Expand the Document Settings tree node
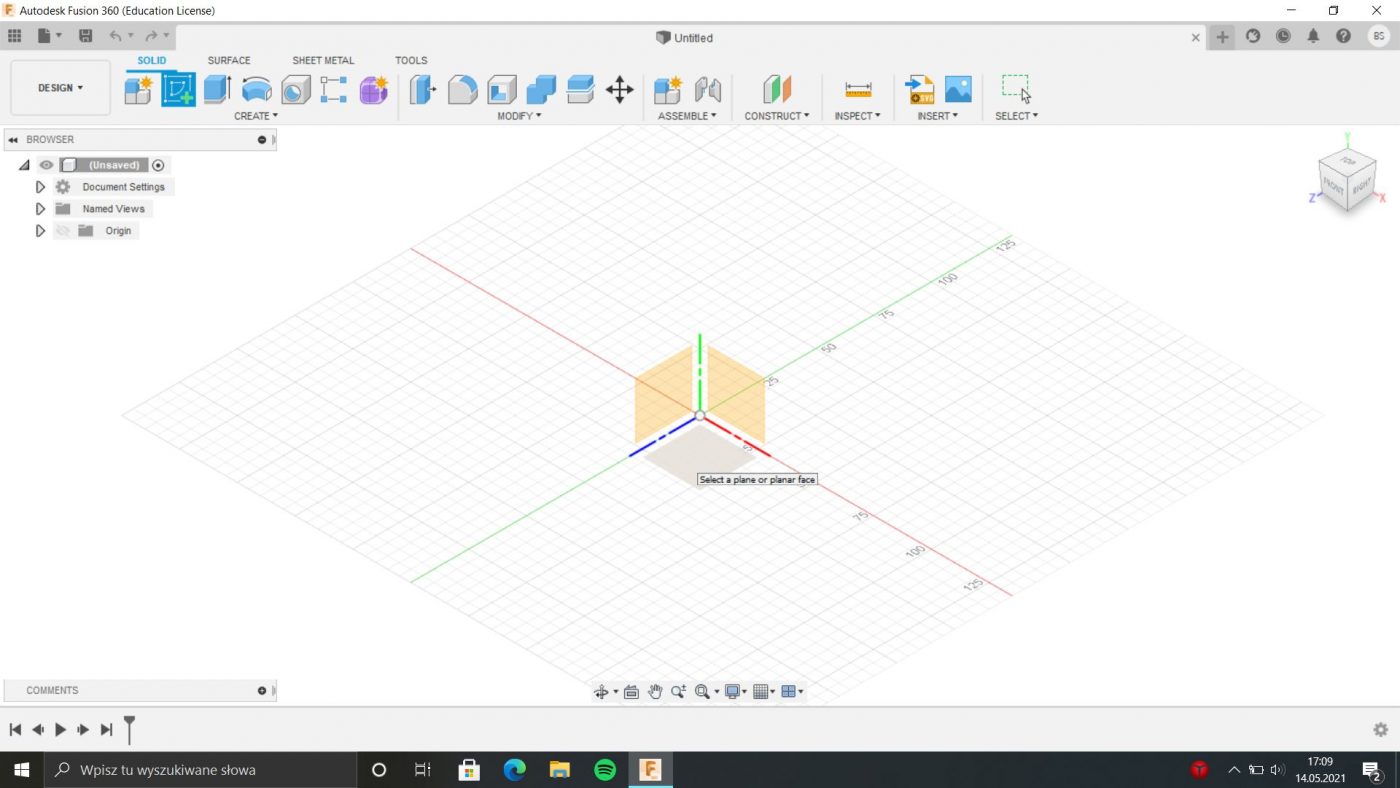Viewport: 1400px width, 788px height. pyautogui.click(x=40, y=187)
